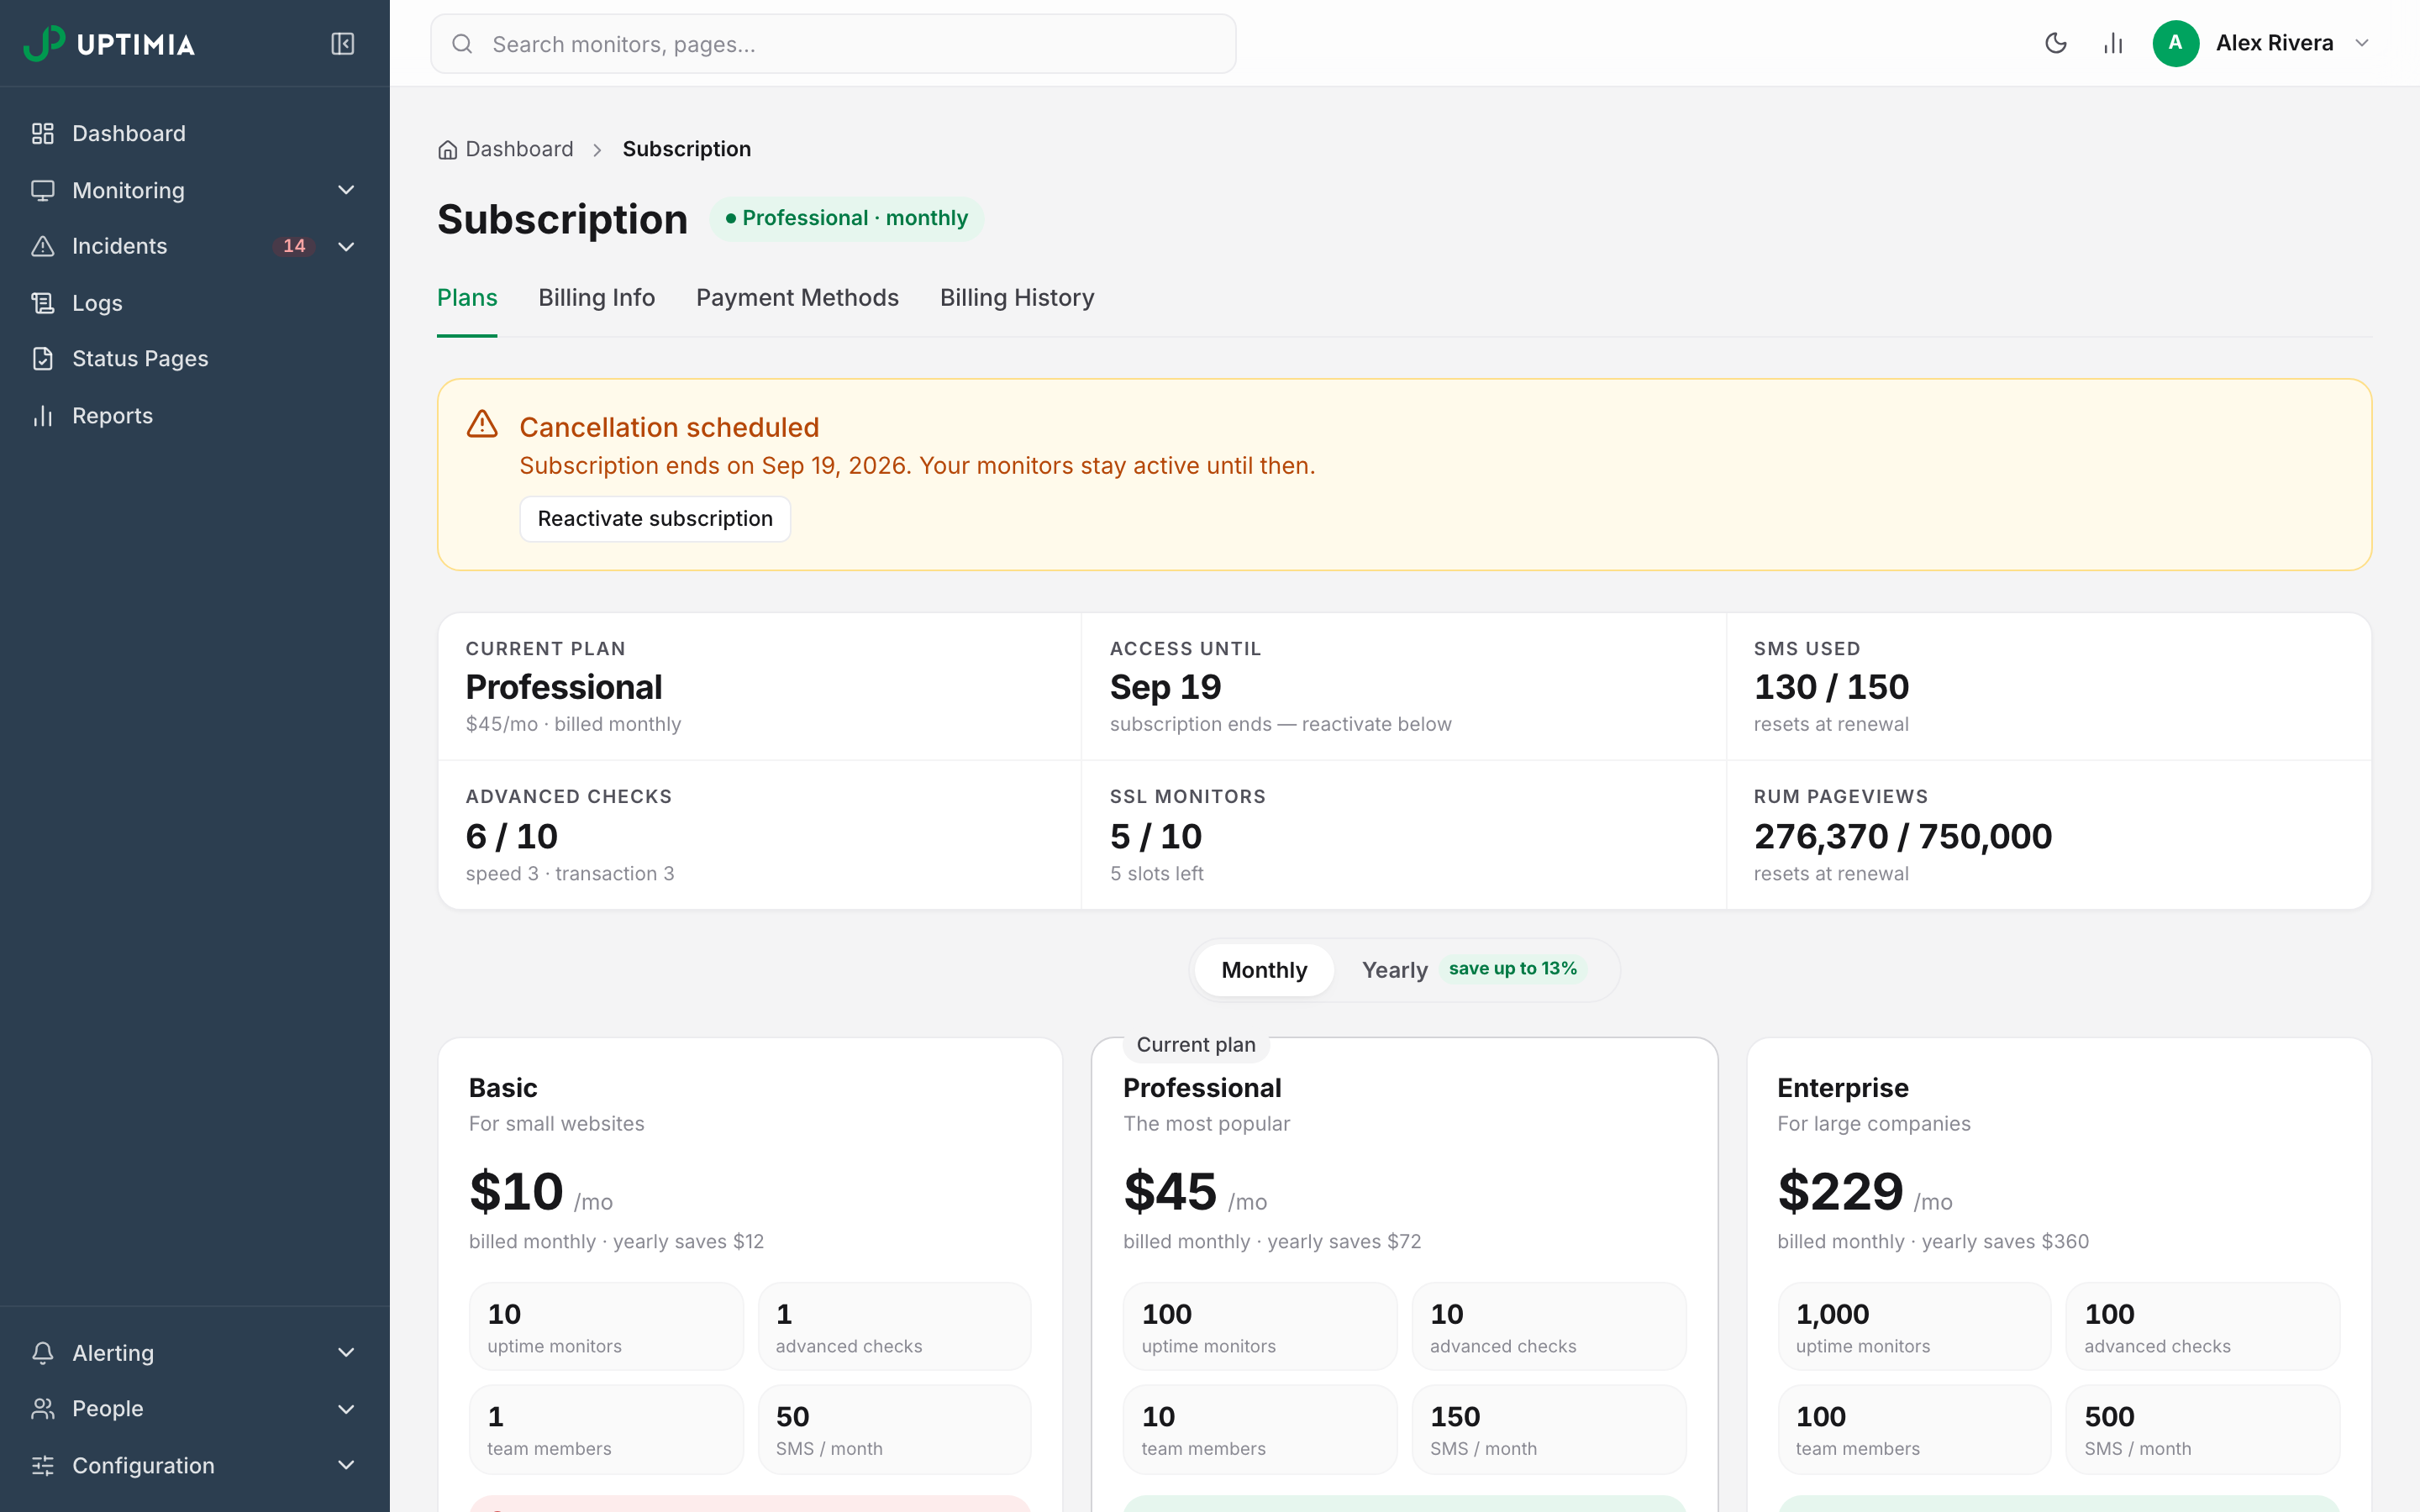2420x1512 pixels.
Task: Select the Plans tab
Action: pyautogui.click(x=467, y=298)
